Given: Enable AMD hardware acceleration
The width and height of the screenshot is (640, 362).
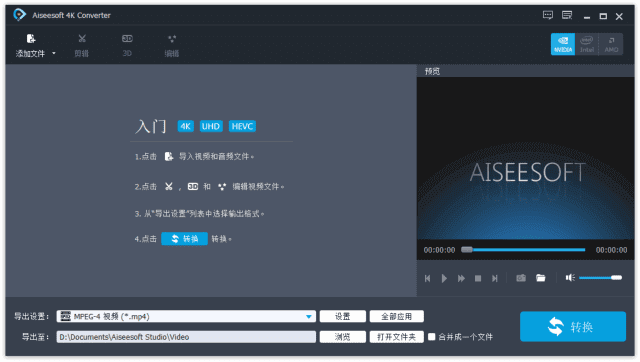Looking at the screenshot, I should point(611,44).
